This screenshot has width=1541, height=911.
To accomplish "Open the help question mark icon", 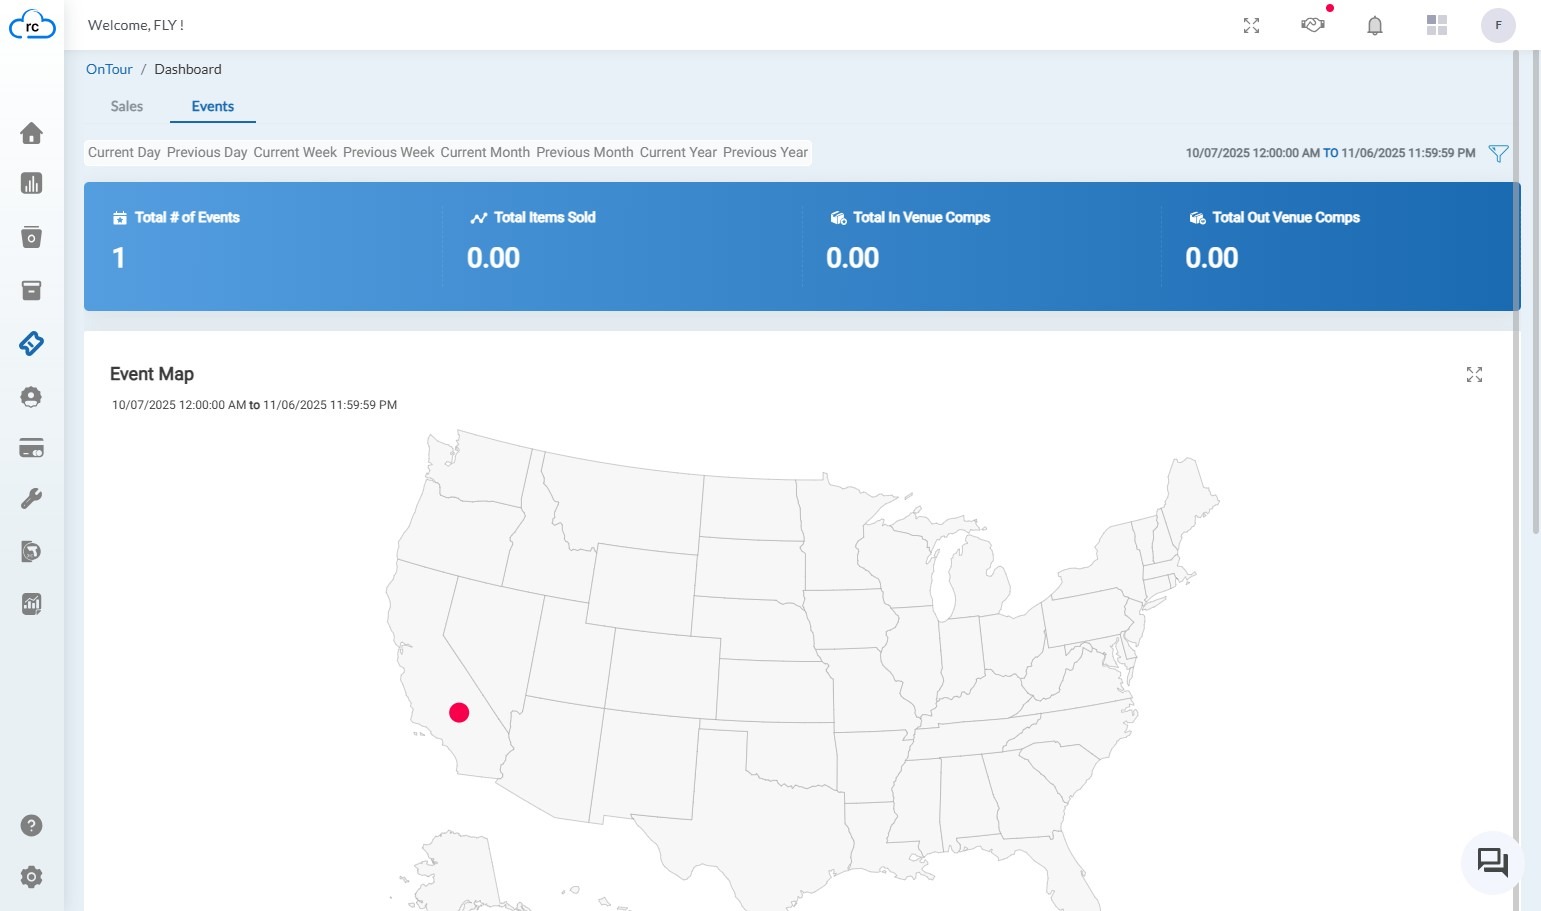I will [32, 825].
